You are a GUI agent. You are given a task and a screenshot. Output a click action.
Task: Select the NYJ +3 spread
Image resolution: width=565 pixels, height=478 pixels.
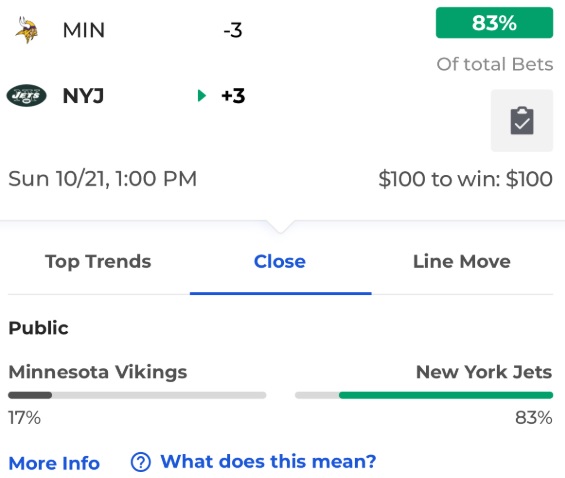pos(233,96)
